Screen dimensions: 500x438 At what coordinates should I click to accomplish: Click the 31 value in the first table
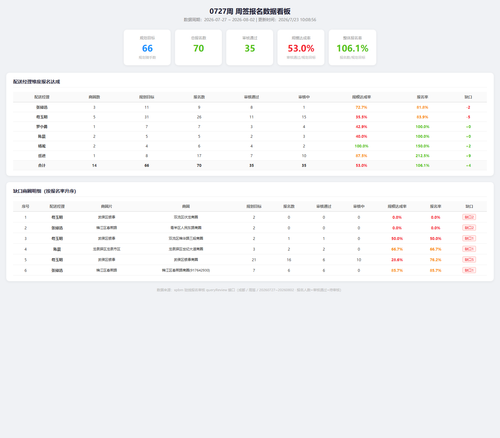pyautogui.click(x=147, y=117)
